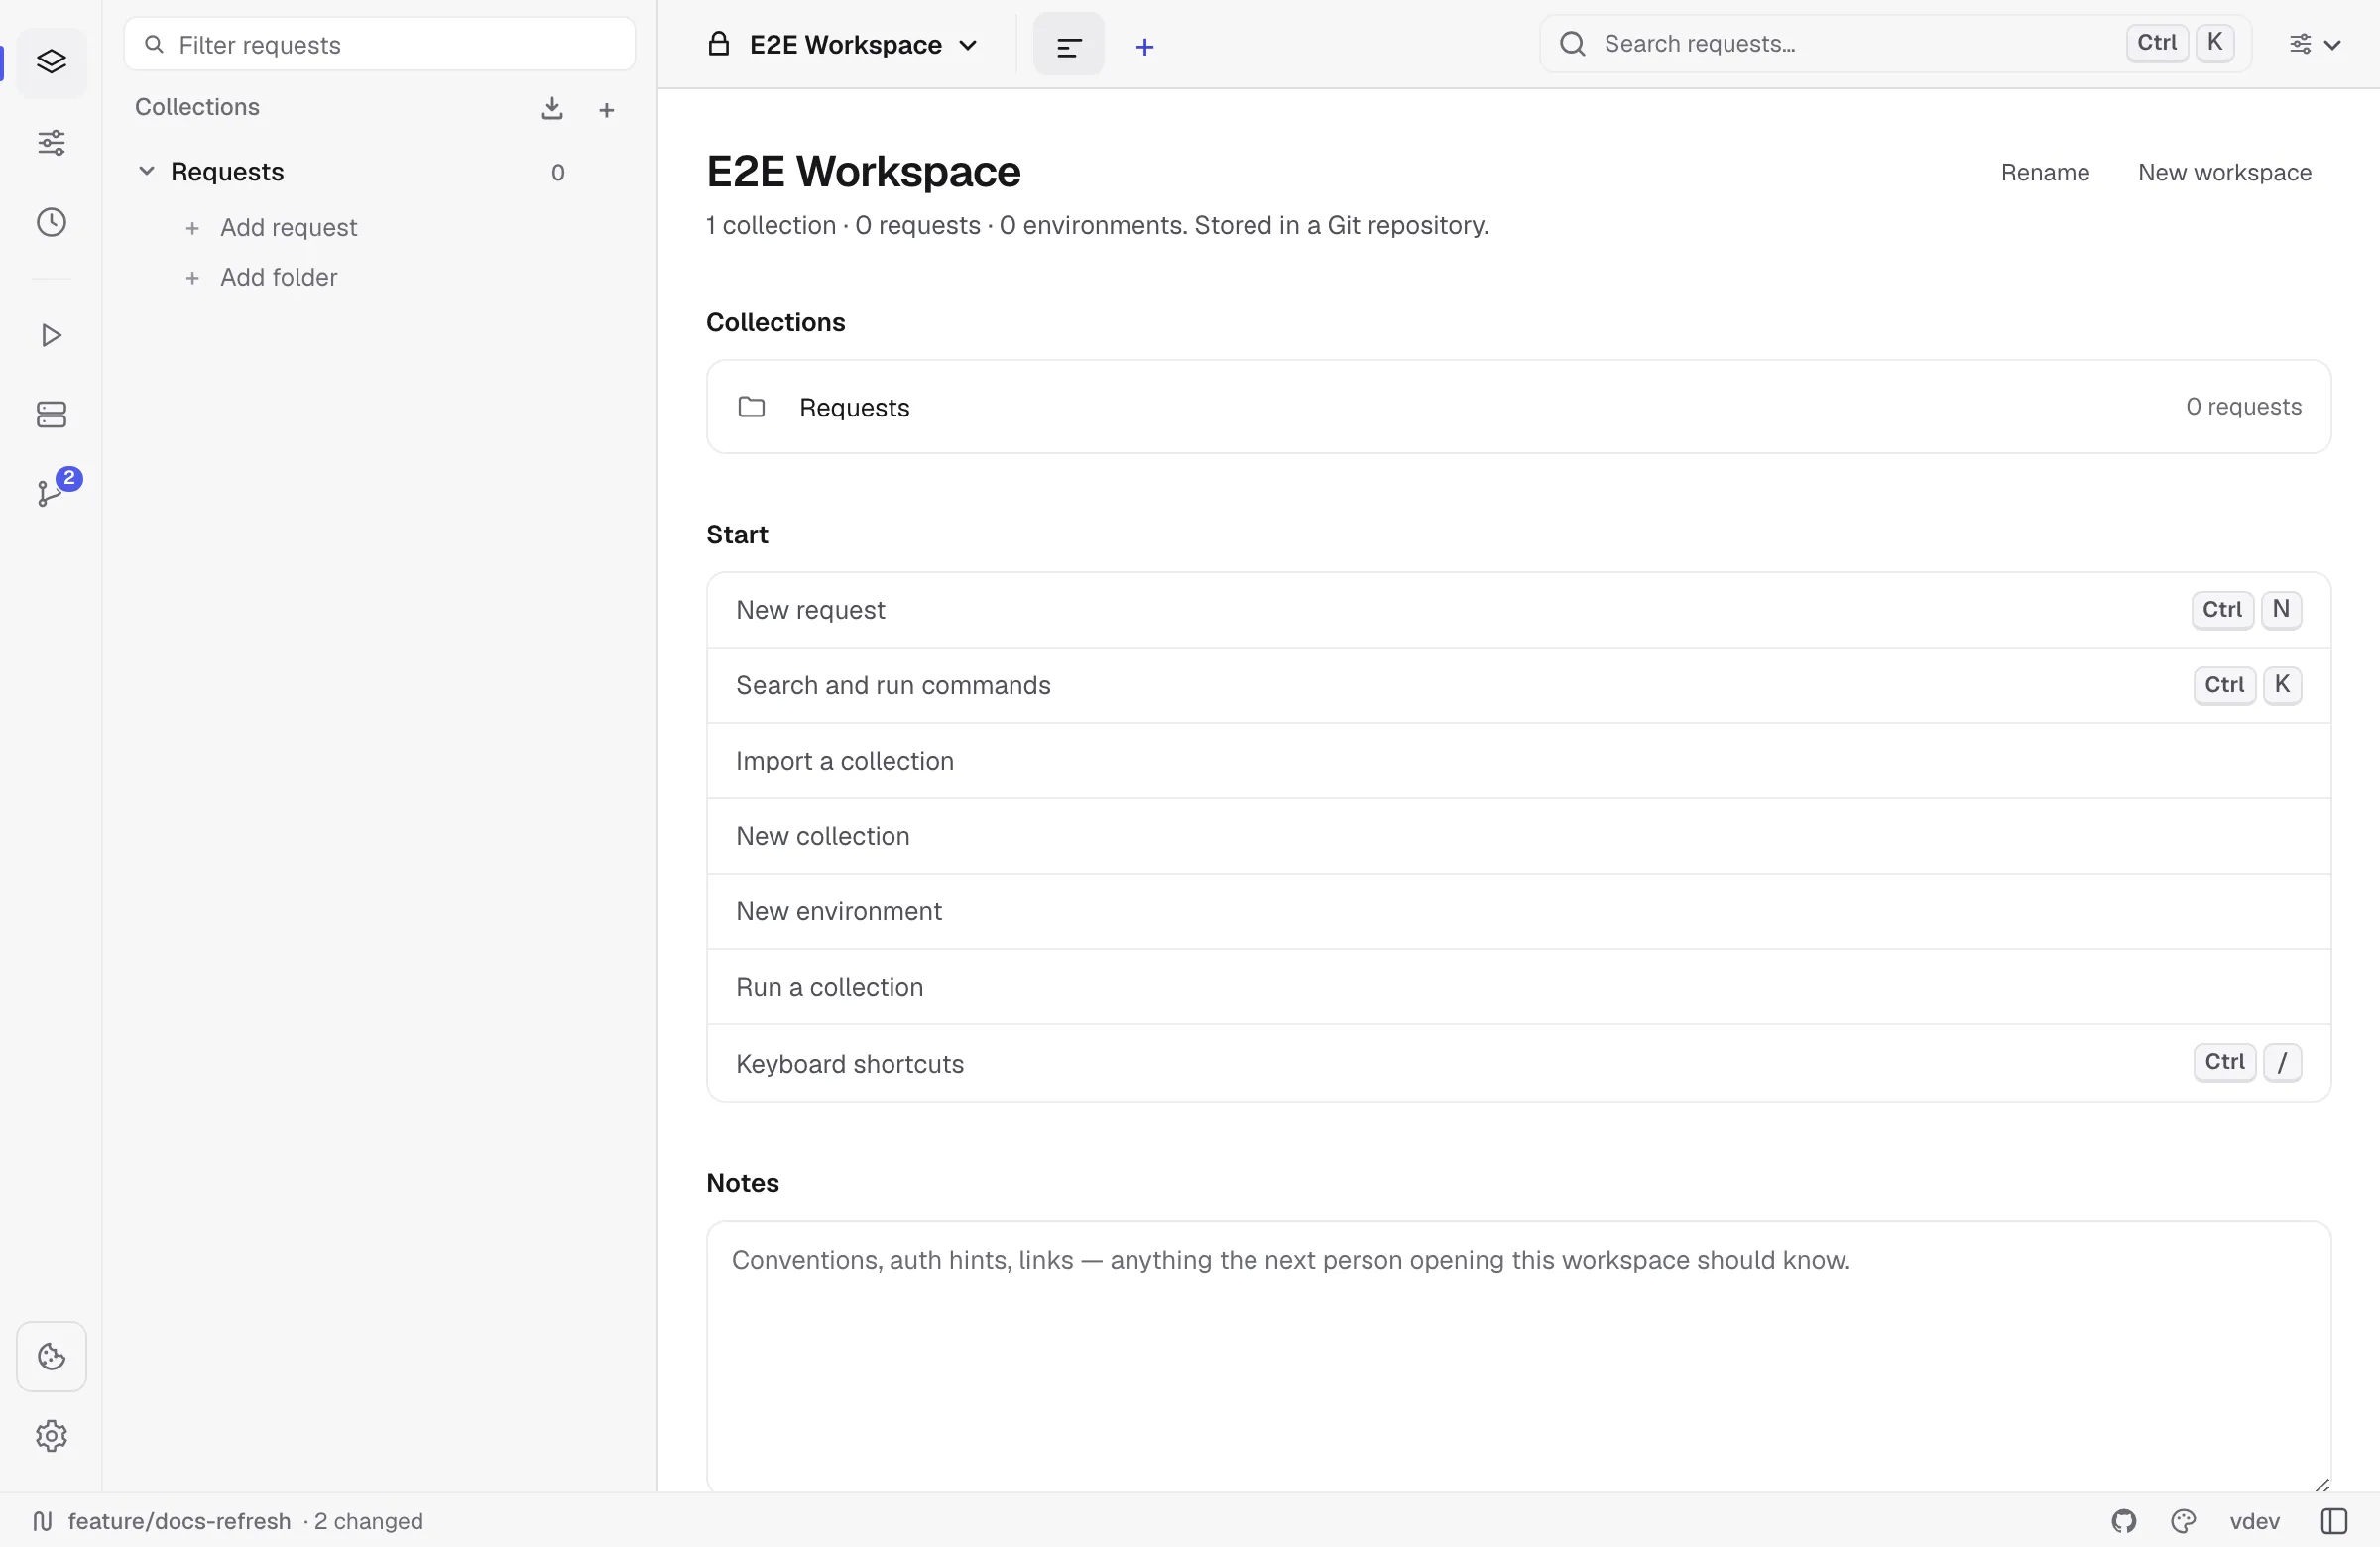Open a new tab with blue plus

tap(1145, 47)
